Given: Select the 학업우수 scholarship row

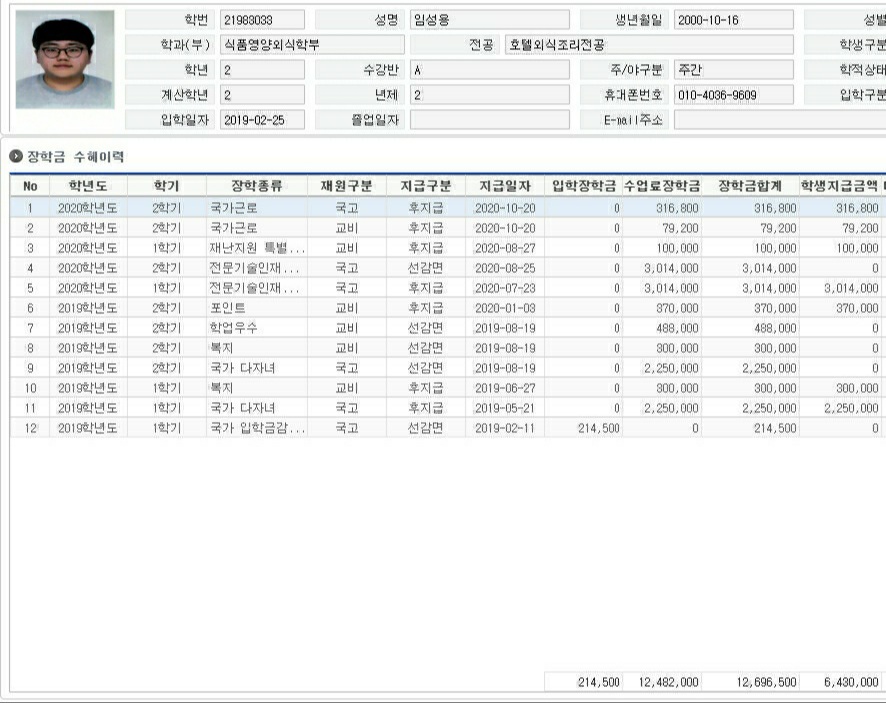Looking at the screenshot, I should (446, 328).
